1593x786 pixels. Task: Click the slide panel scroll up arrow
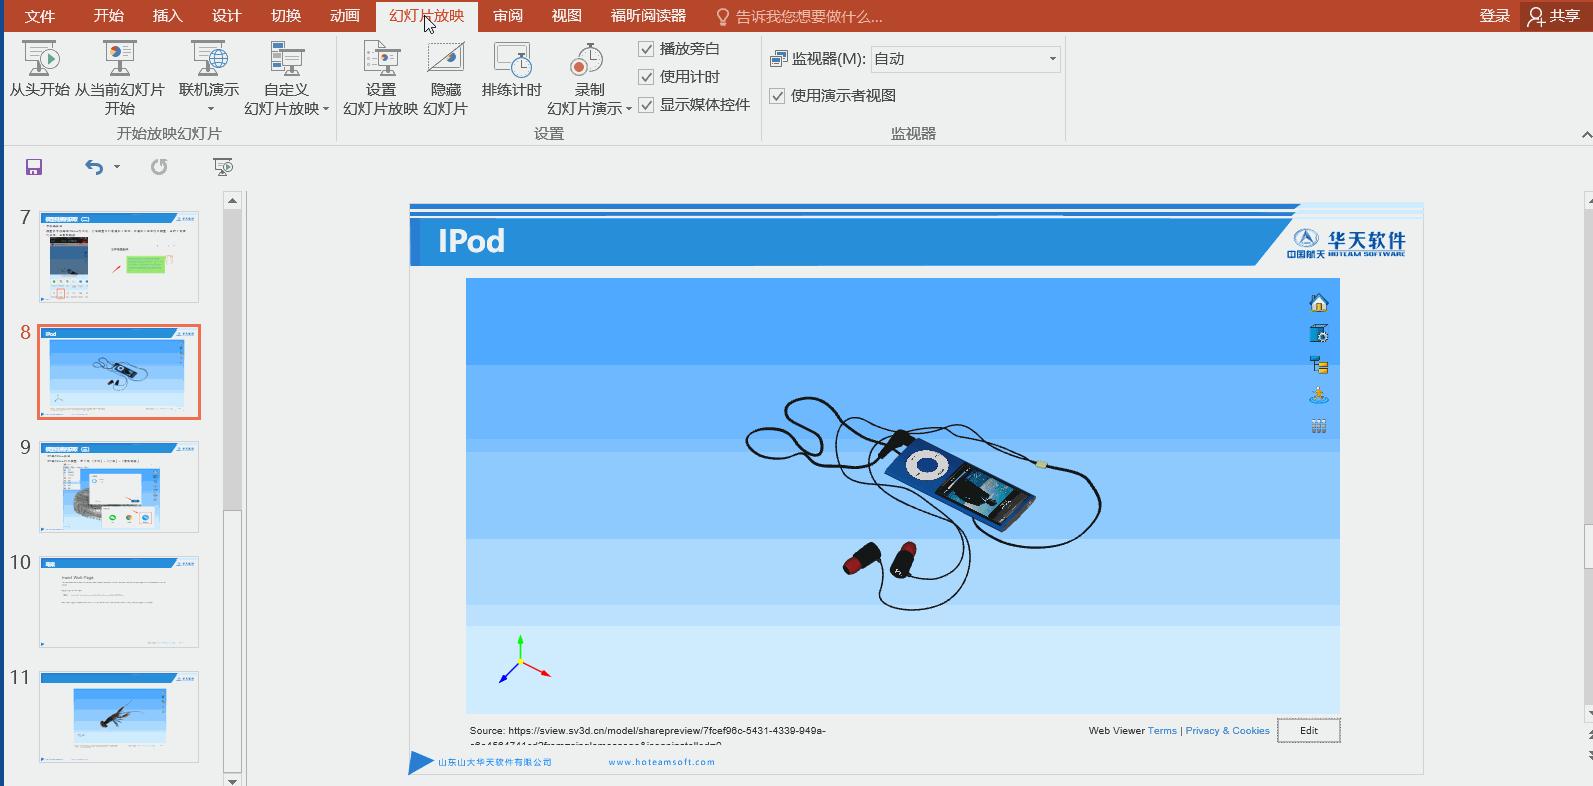click(x=233, y=201)
